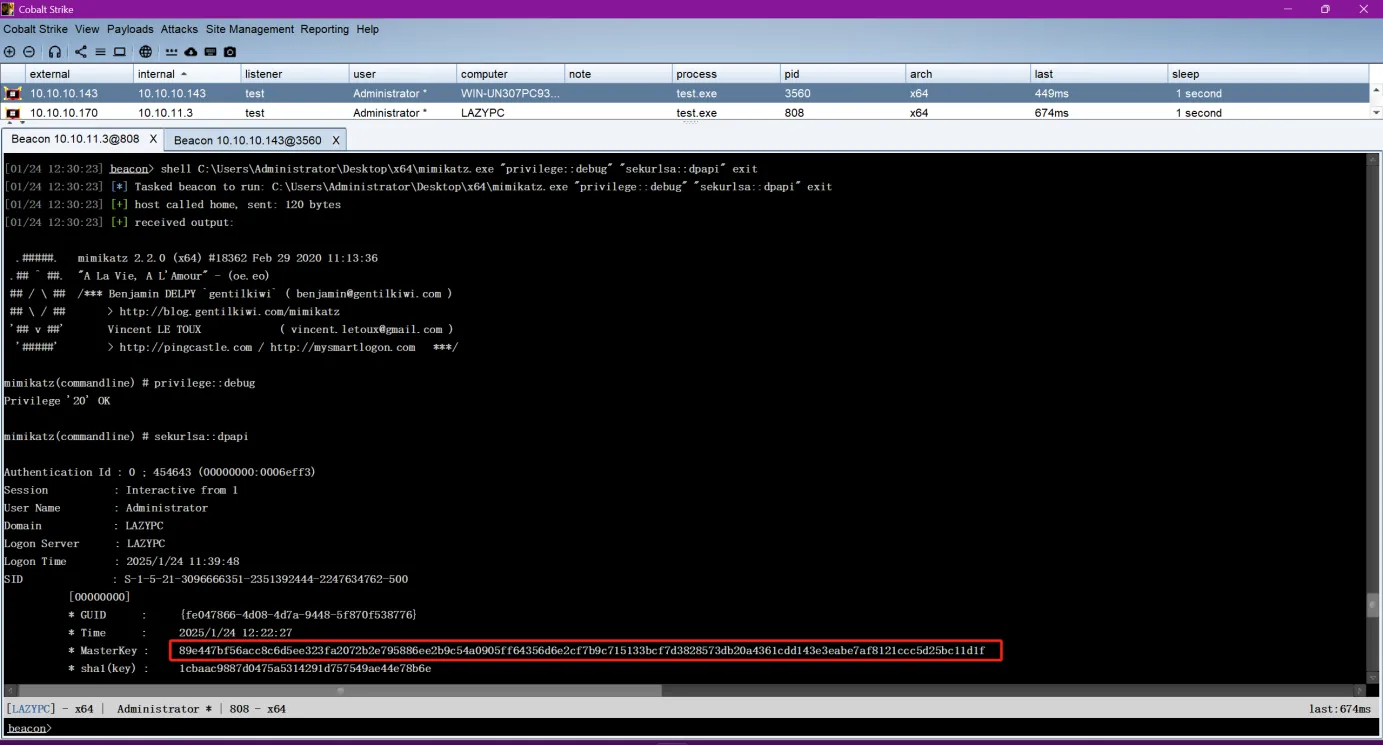1383x745 pixels.
Task: Open Credentials via the dots-line icon
Action: tap(172, 52)
